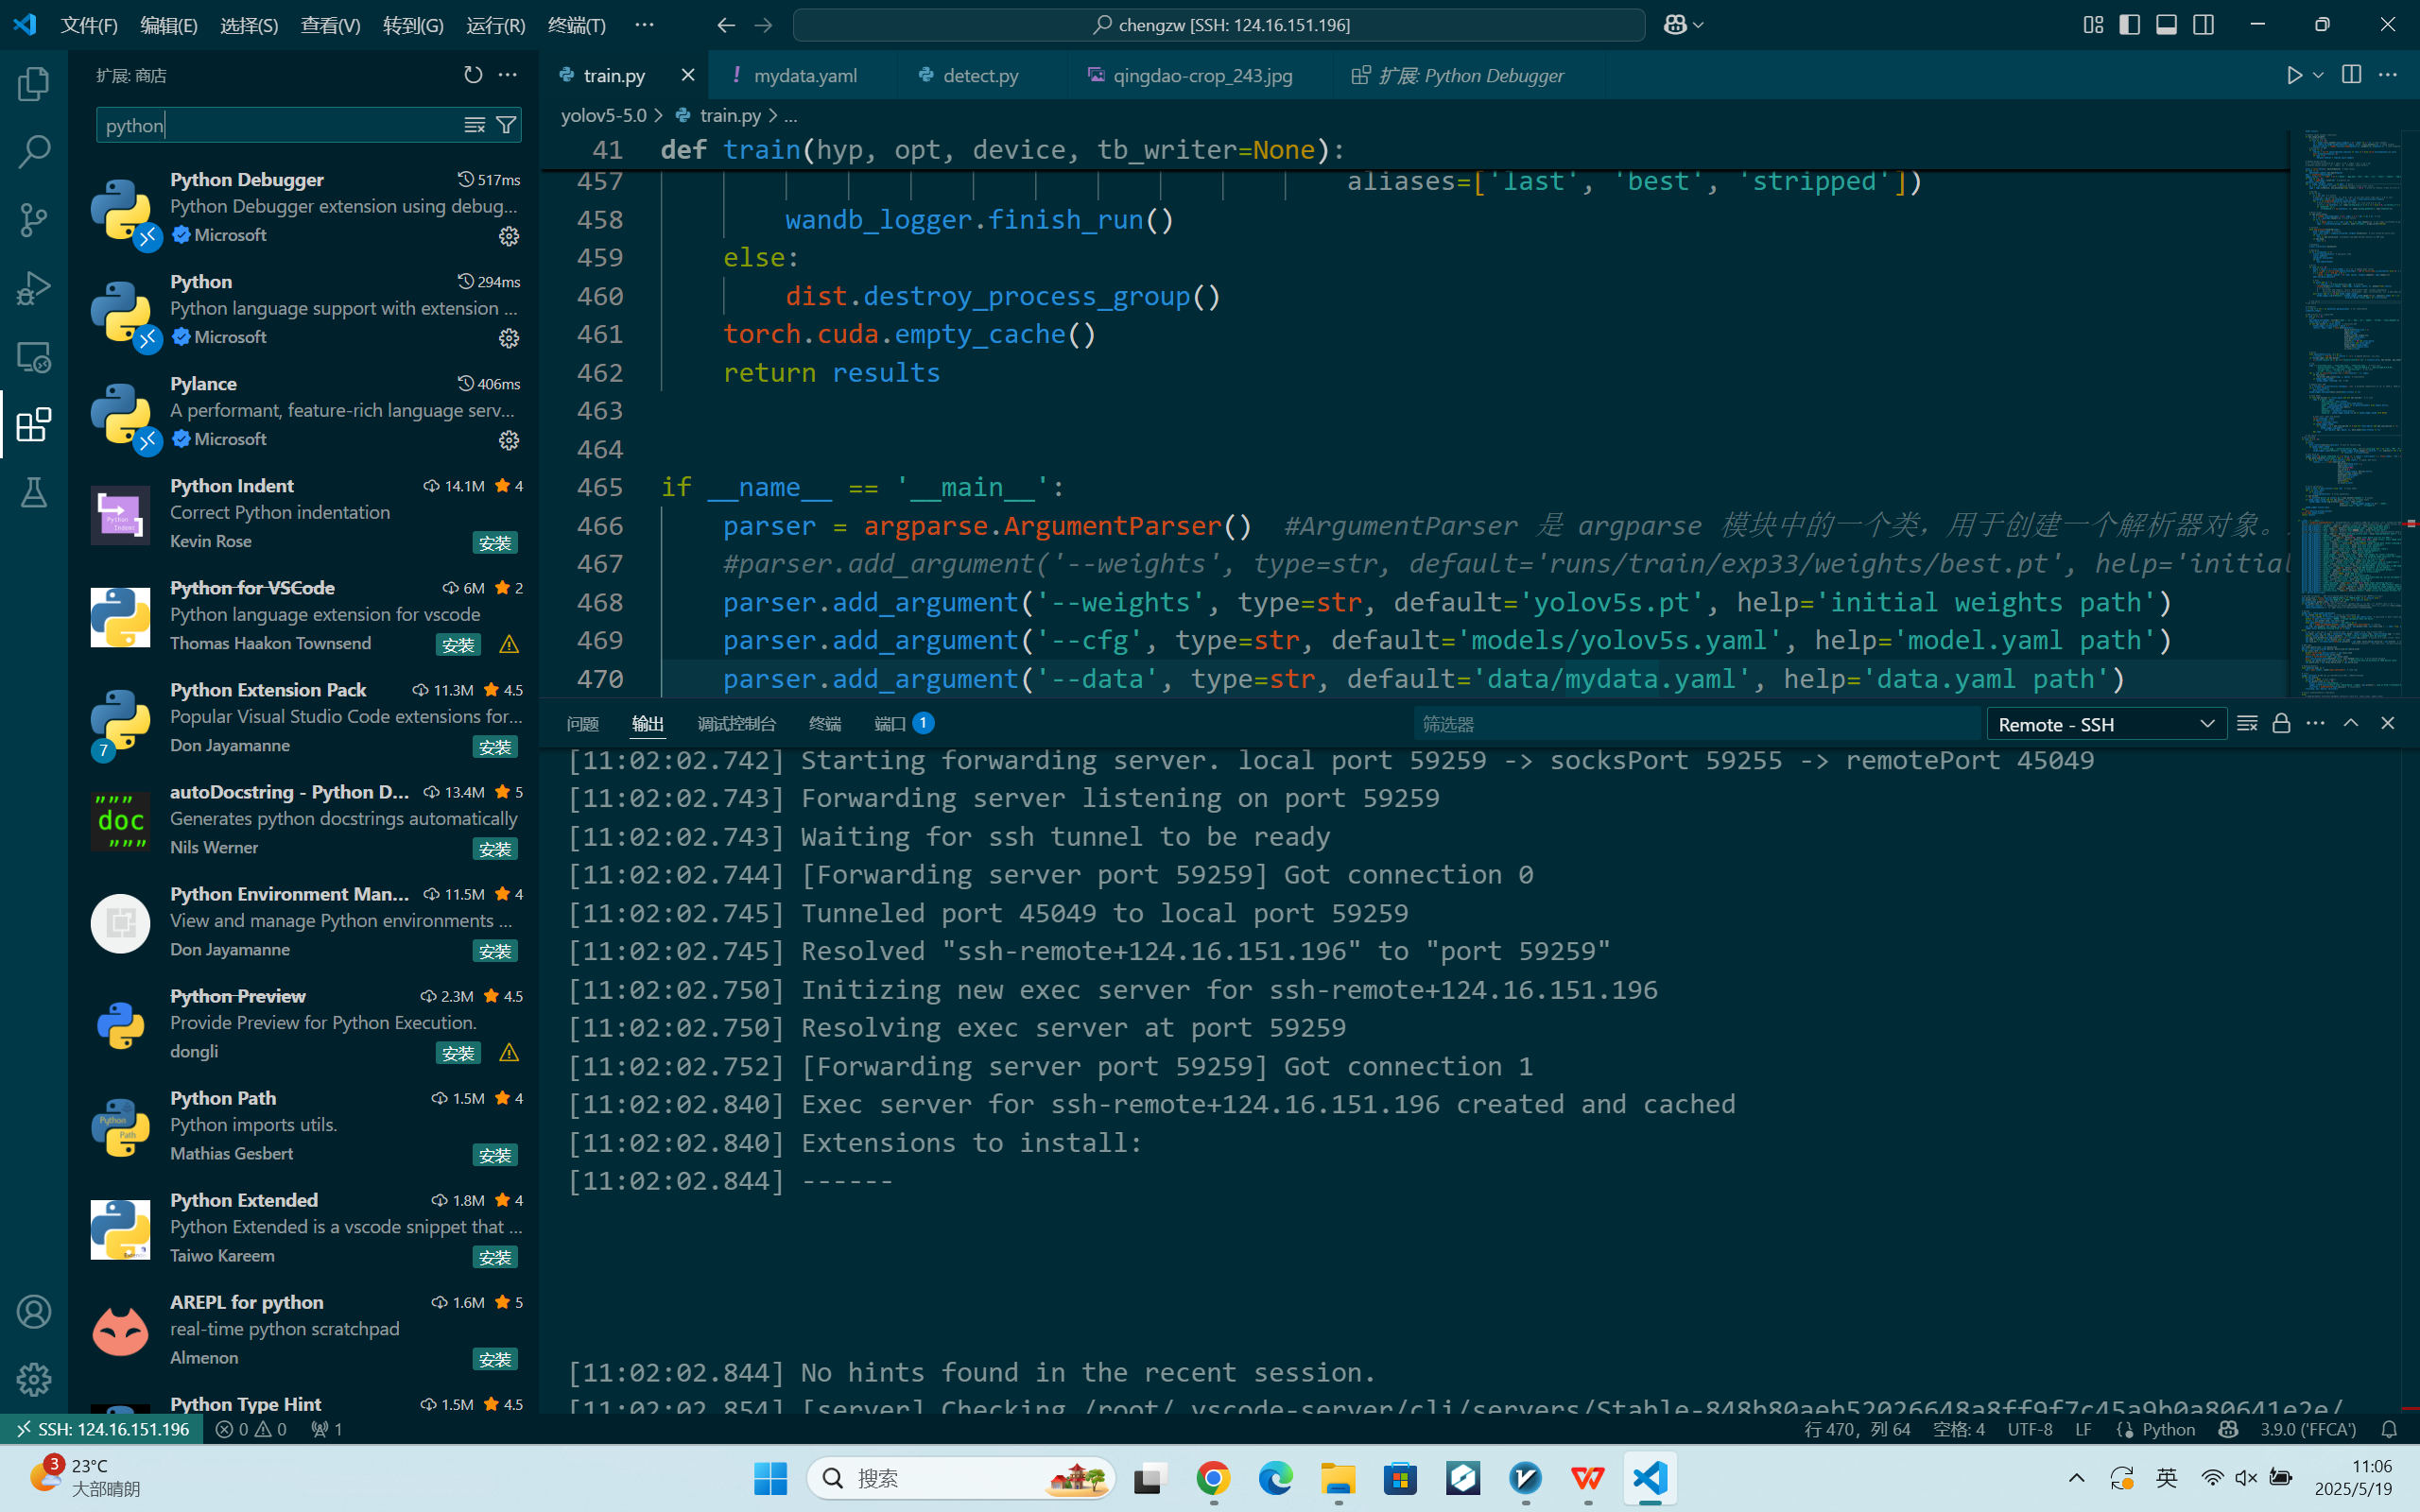
Task: Open more actions in Extensions view header
Action: point(508,75)
